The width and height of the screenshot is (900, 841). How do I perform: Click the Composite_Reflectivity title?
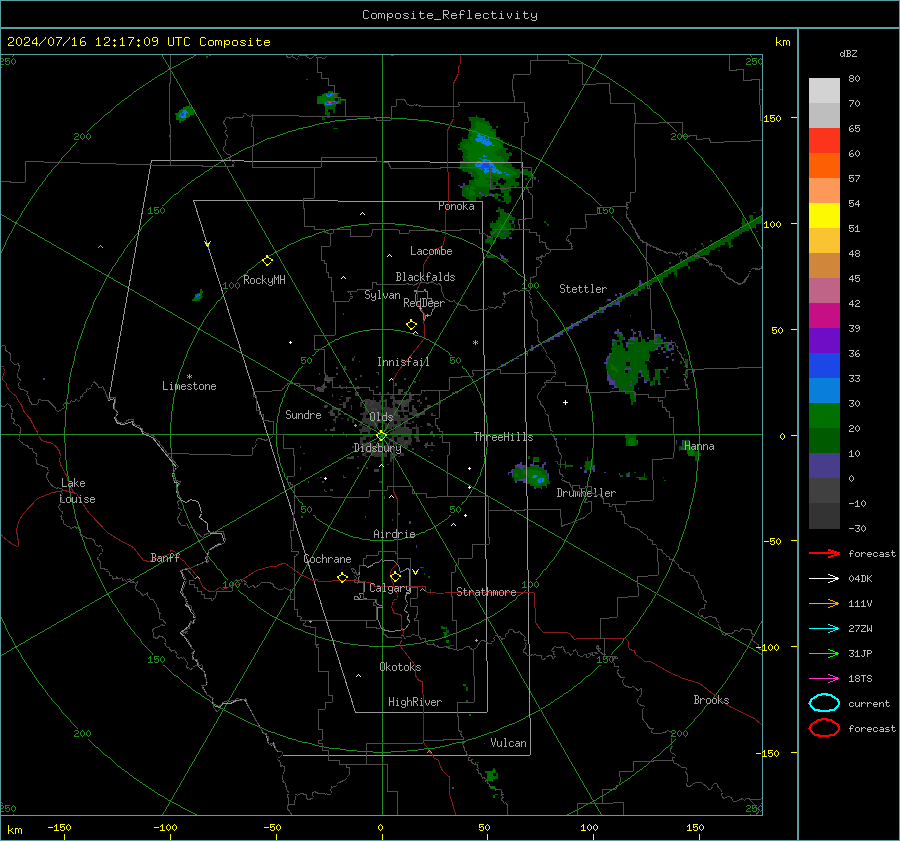pyautogui.click(x=450, y=15)
